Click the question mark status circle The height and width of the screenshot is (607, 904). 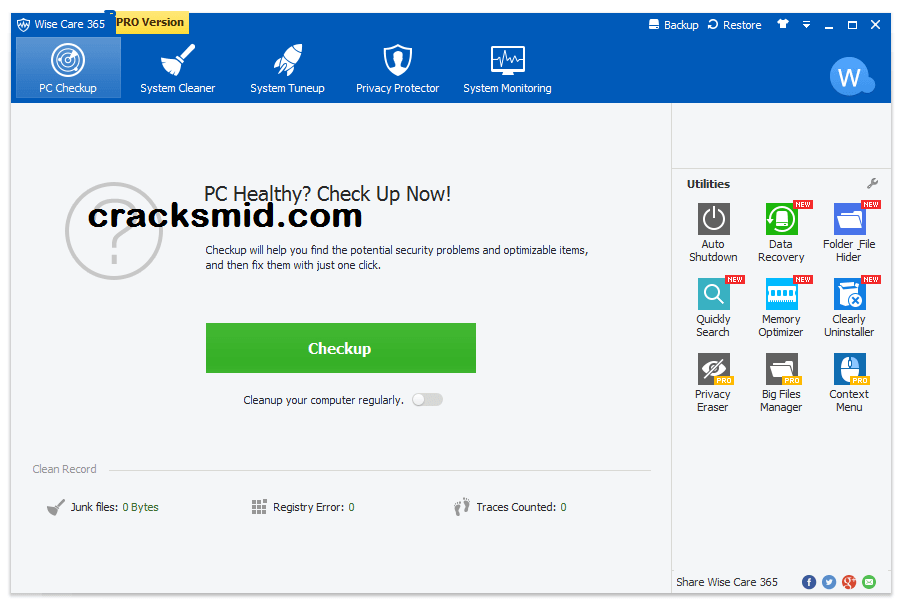tap(114, 231)
